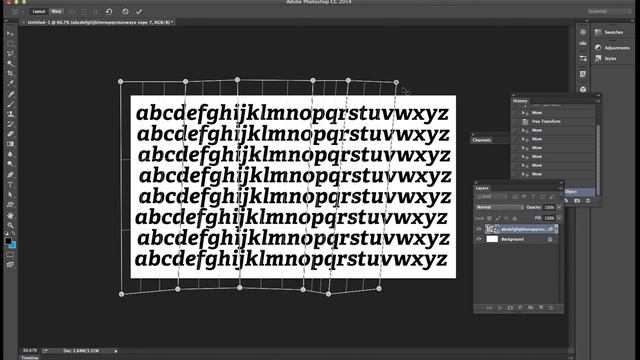Open the Timeline tab at bottom
The height and width of the screenshot is (360, 640).
30,358
